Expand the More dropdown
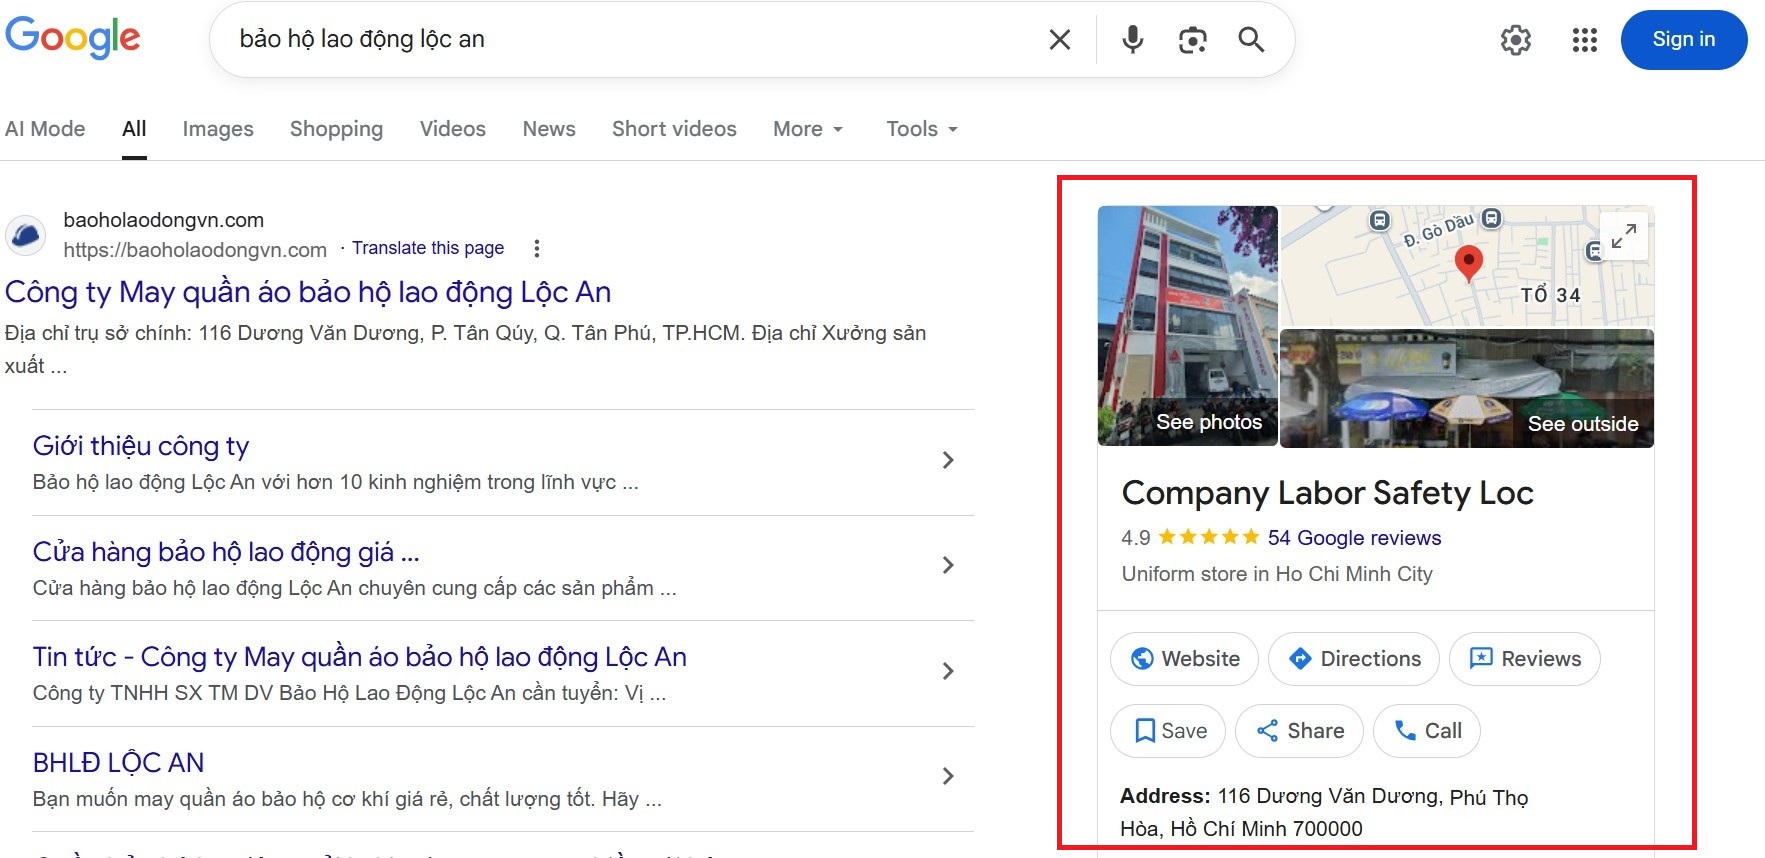 click(808, 129)
